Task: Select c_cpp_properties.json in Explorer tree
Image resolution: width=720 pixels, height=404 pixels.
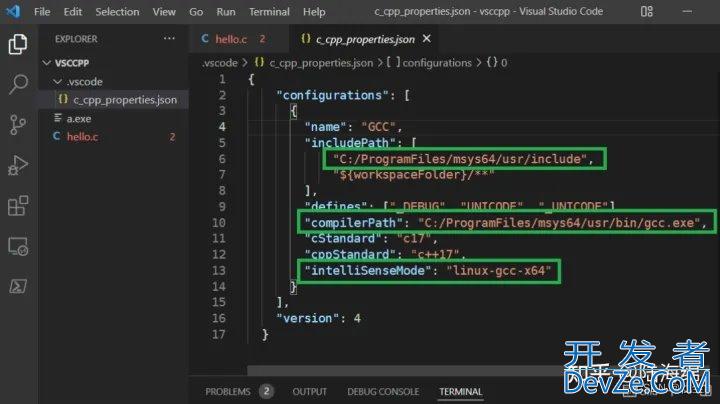Action: click(113, 100)
